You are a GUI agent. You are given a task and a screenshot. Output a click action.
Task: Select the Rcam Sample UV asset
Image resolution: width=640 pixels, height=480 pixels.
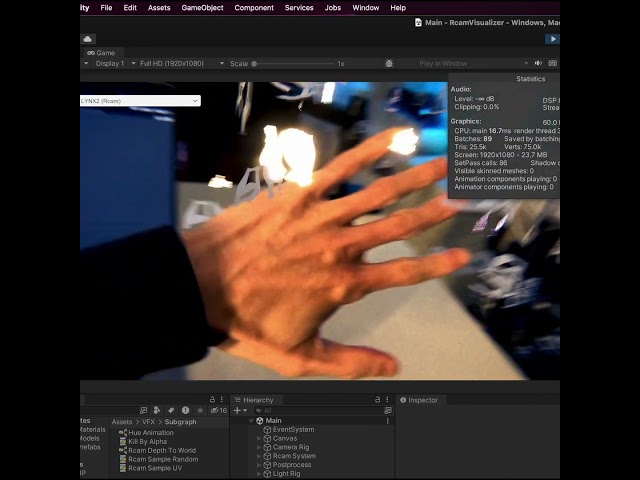(x=155, y=468)
